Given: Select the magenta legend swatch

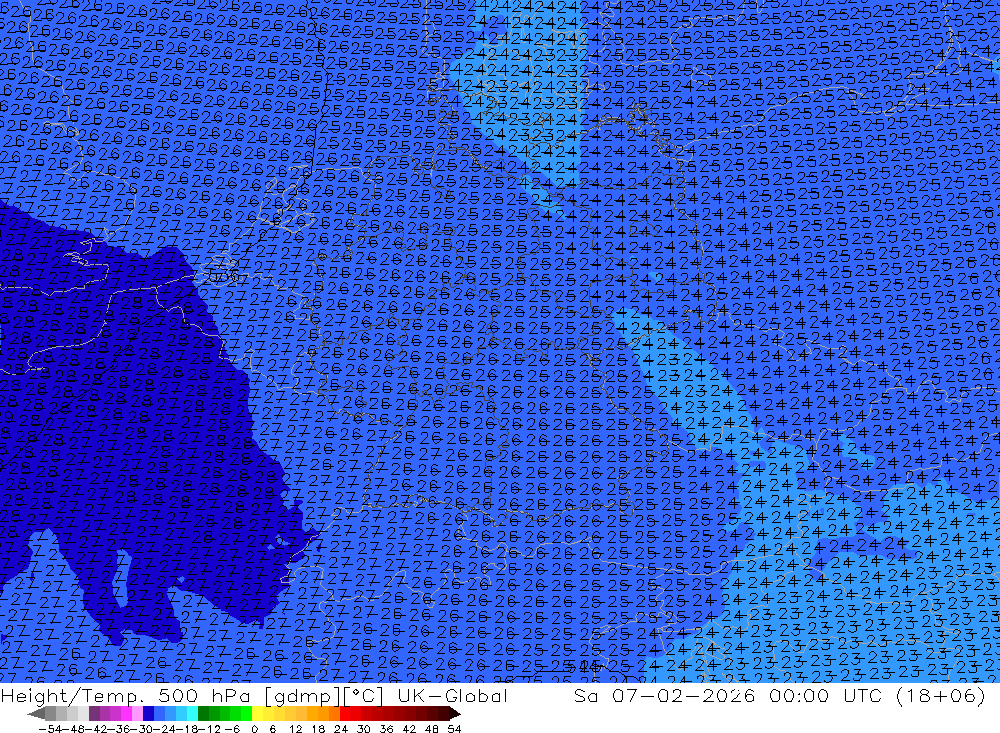Looking at the screenshot, I should coord(126,713).
